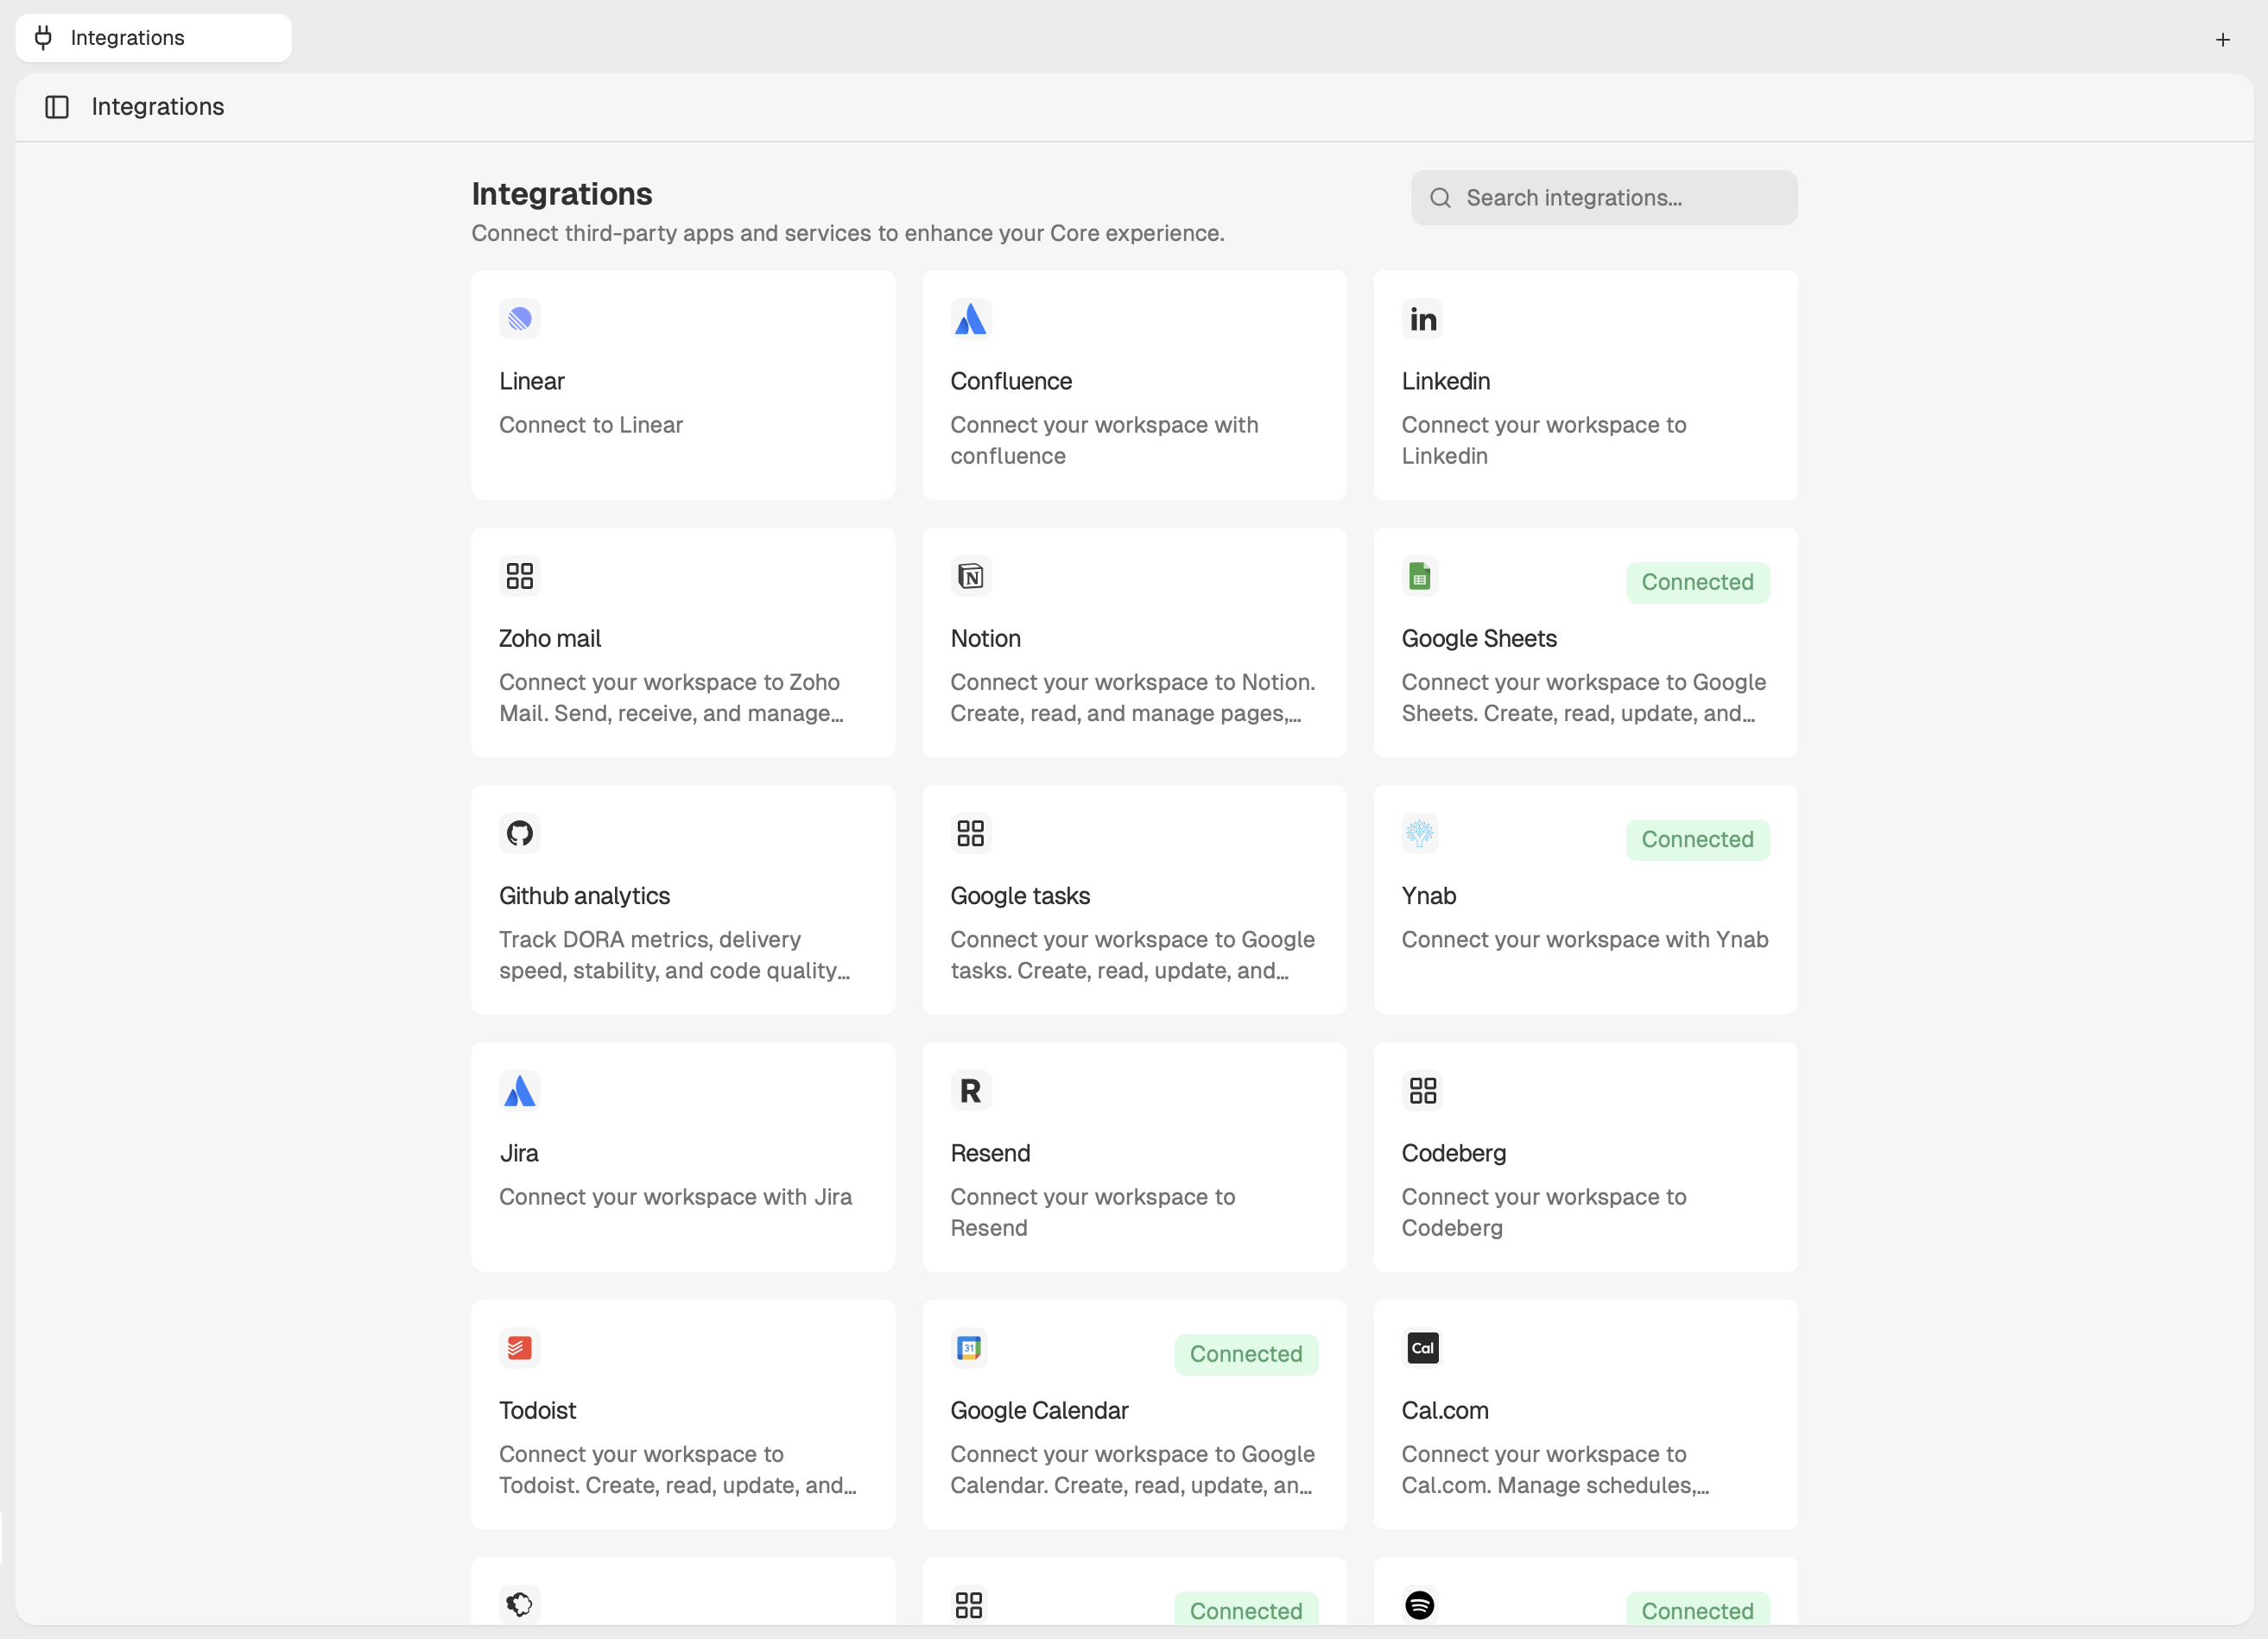Click 'Track DORA metrics' description text
Image resolution: width=2268 pixels, height=1639 pixels.
675,955
